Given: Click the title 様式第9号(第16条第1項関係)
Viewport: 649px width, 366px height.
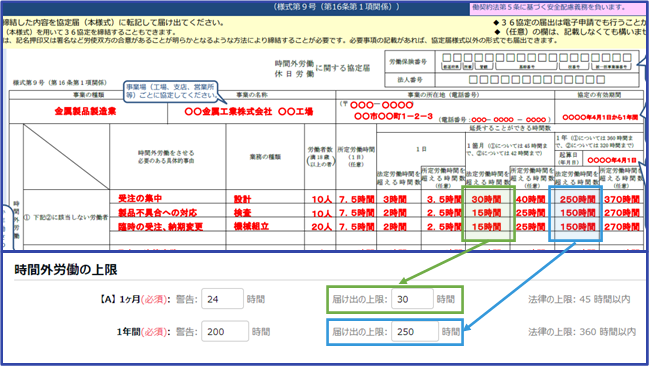Looking at the screenshot, I should click(x=337, y=7).
